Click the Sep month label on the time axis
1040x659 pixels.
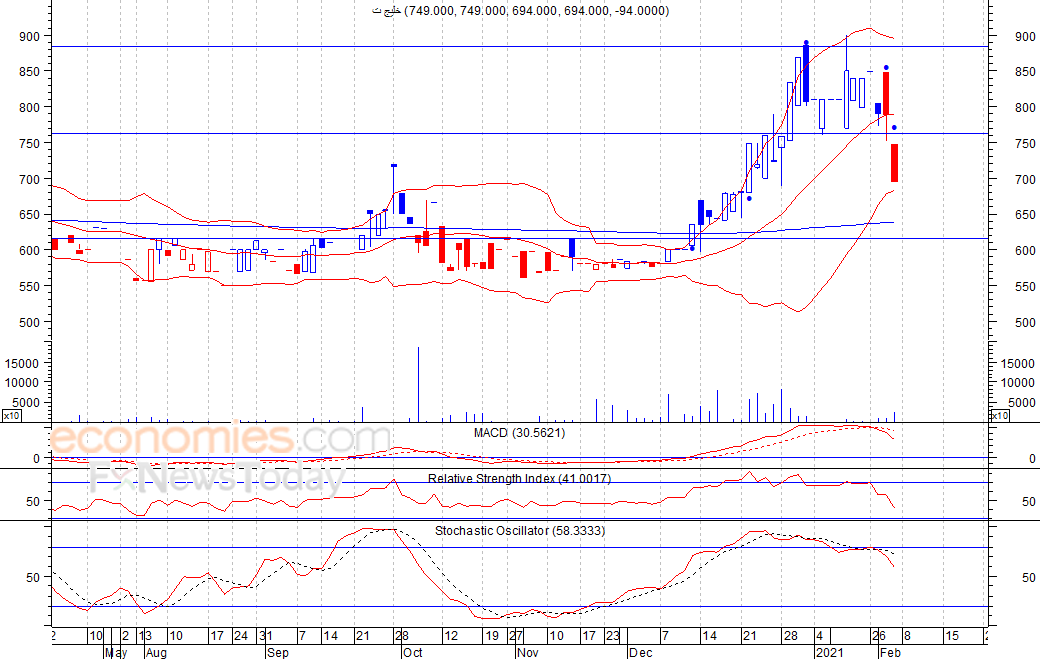(278, 652)
